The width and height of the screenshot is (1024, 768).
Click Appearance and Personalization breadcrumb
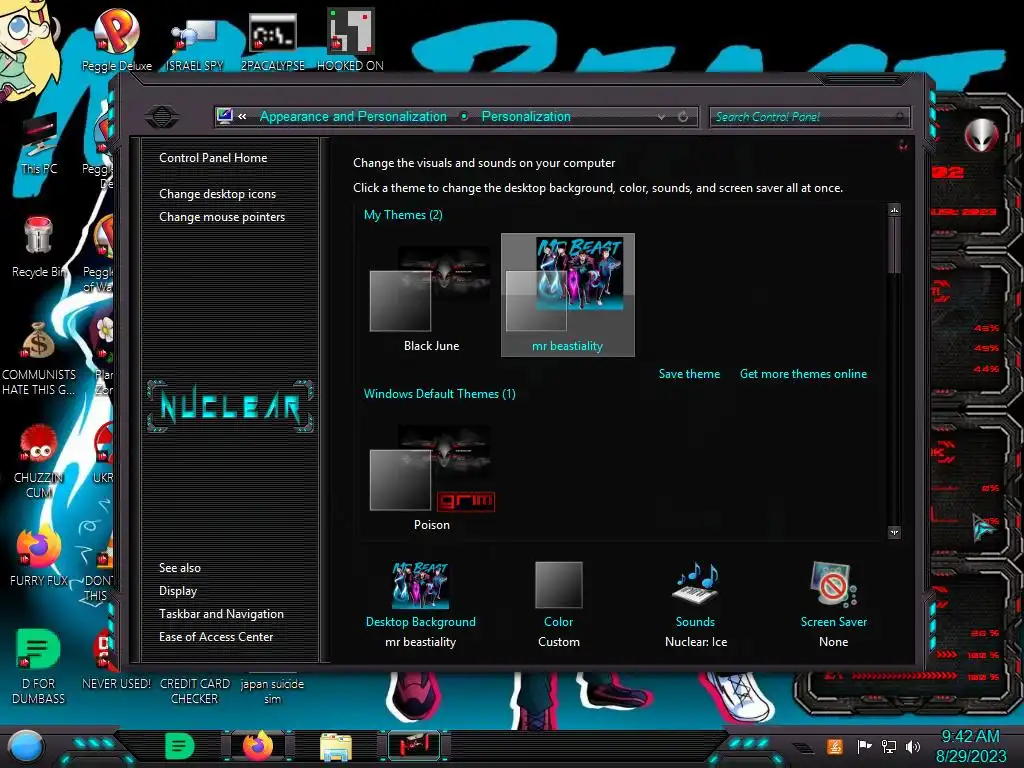click(353, 116)
